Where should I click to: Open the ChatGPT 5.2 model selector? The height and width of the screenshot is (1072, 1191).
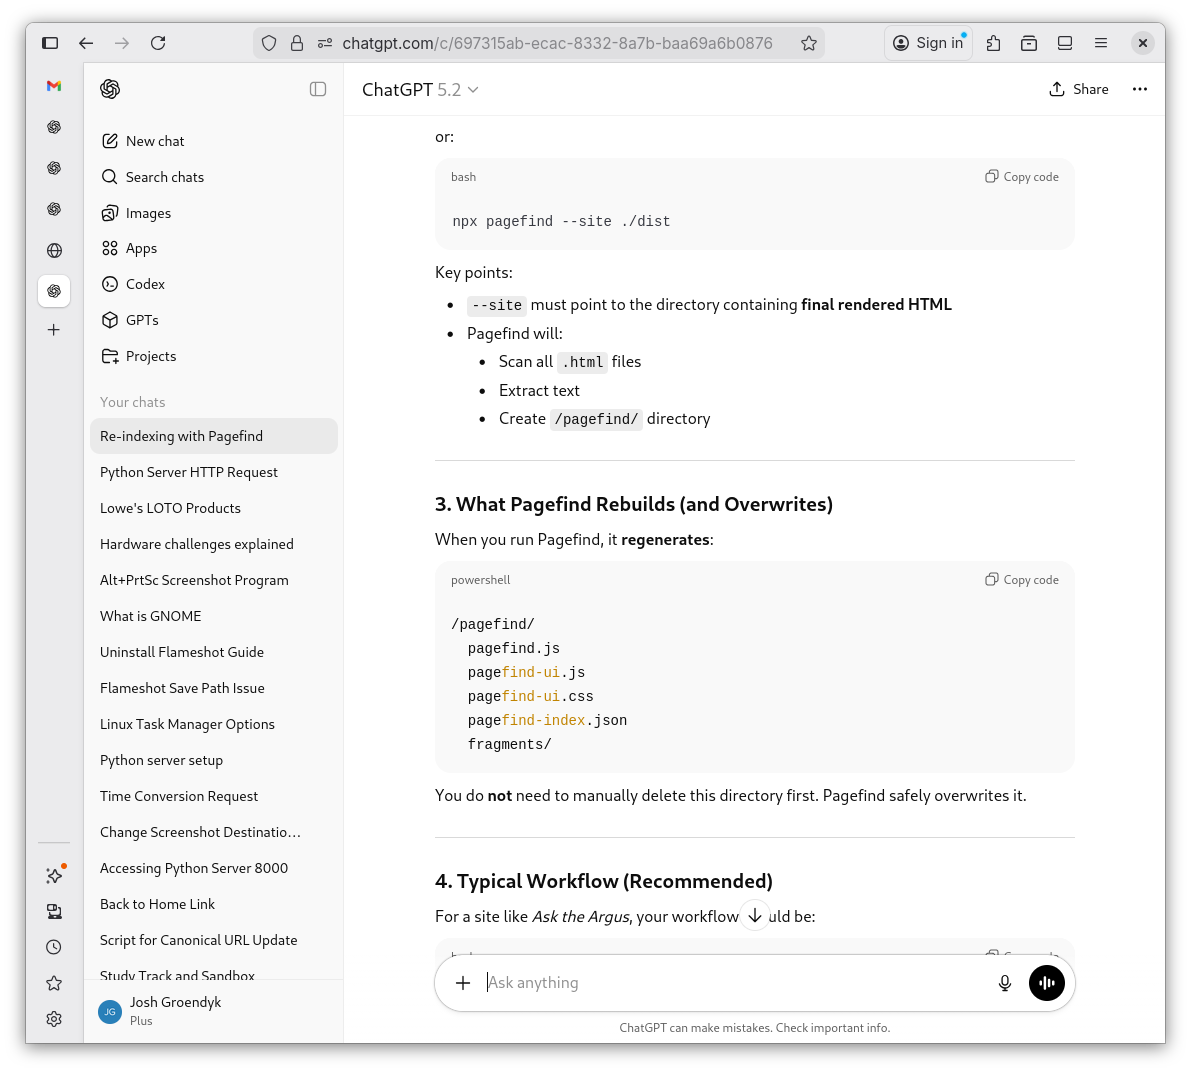420,89
